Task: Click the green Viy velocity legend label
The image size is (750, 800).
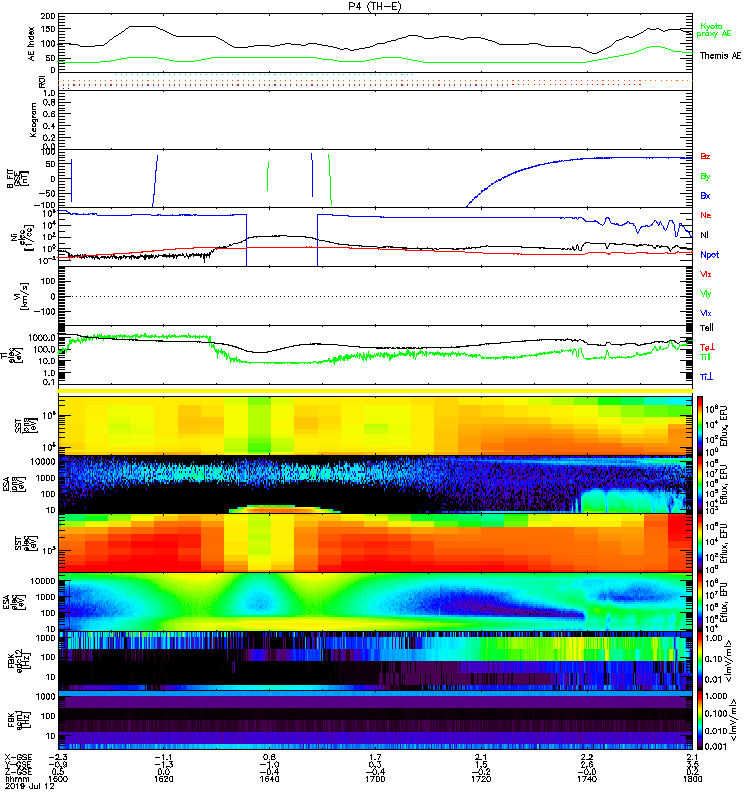Action: [705, 294]
